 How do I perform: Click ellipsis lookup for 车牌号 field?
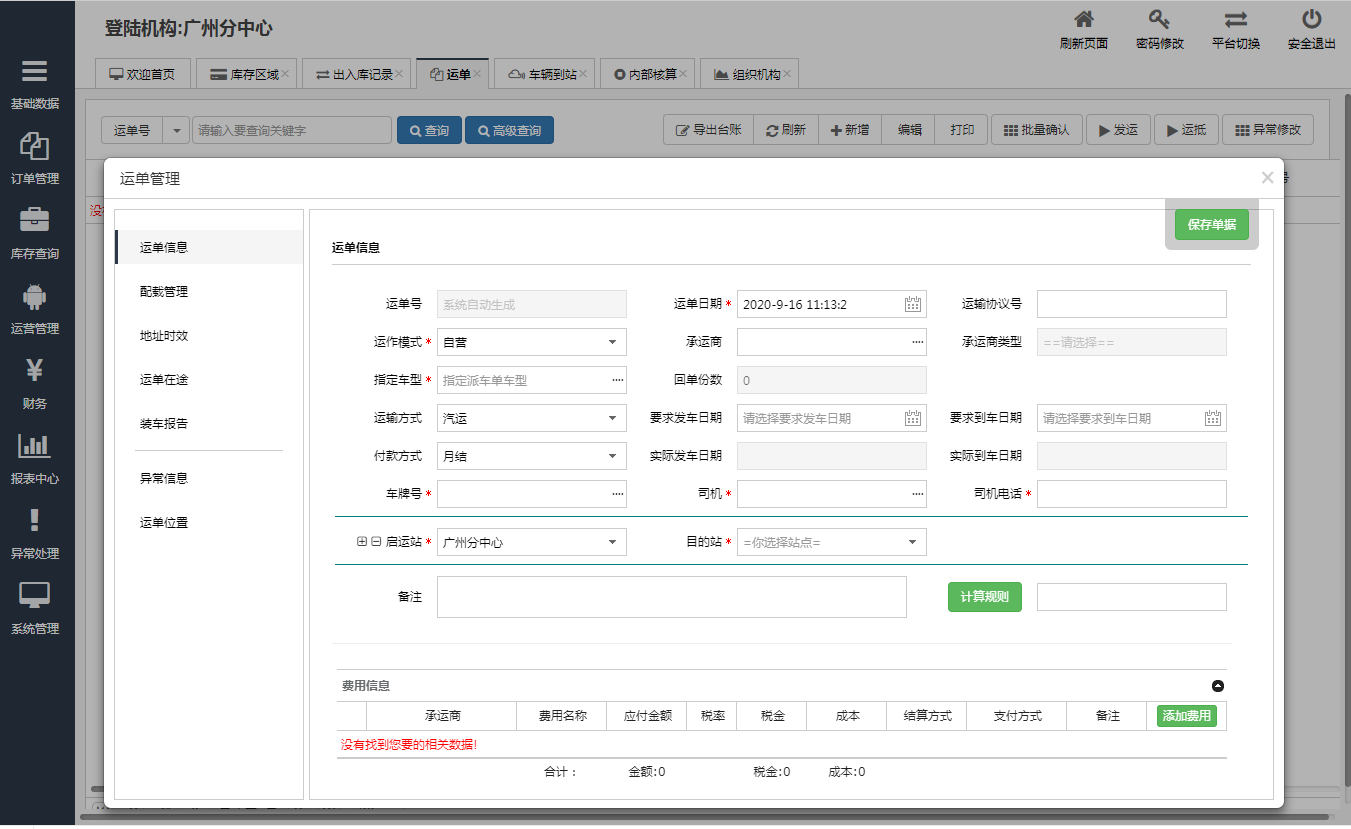(617, 494)
